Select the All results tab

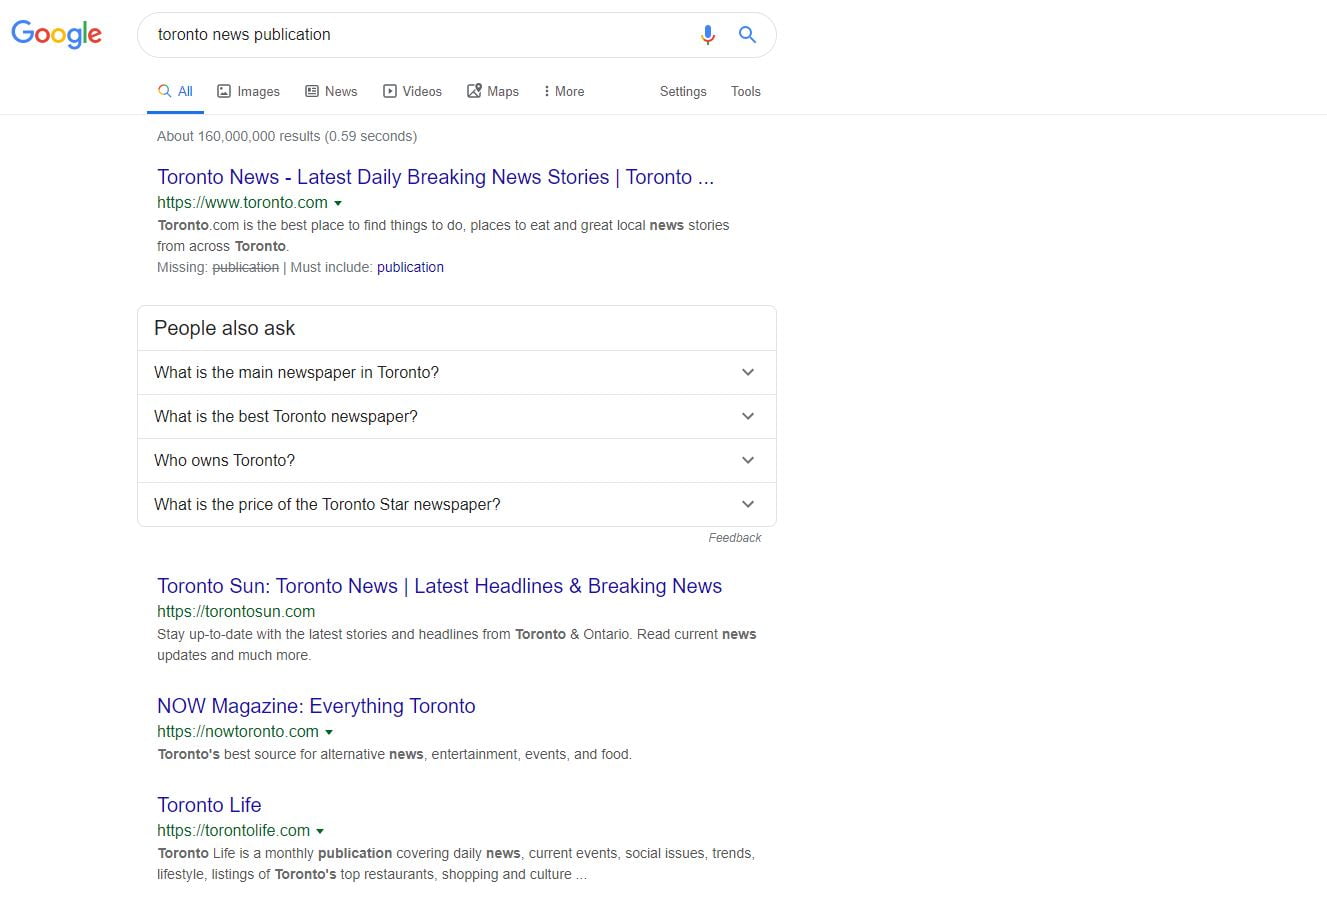(175, 91)
